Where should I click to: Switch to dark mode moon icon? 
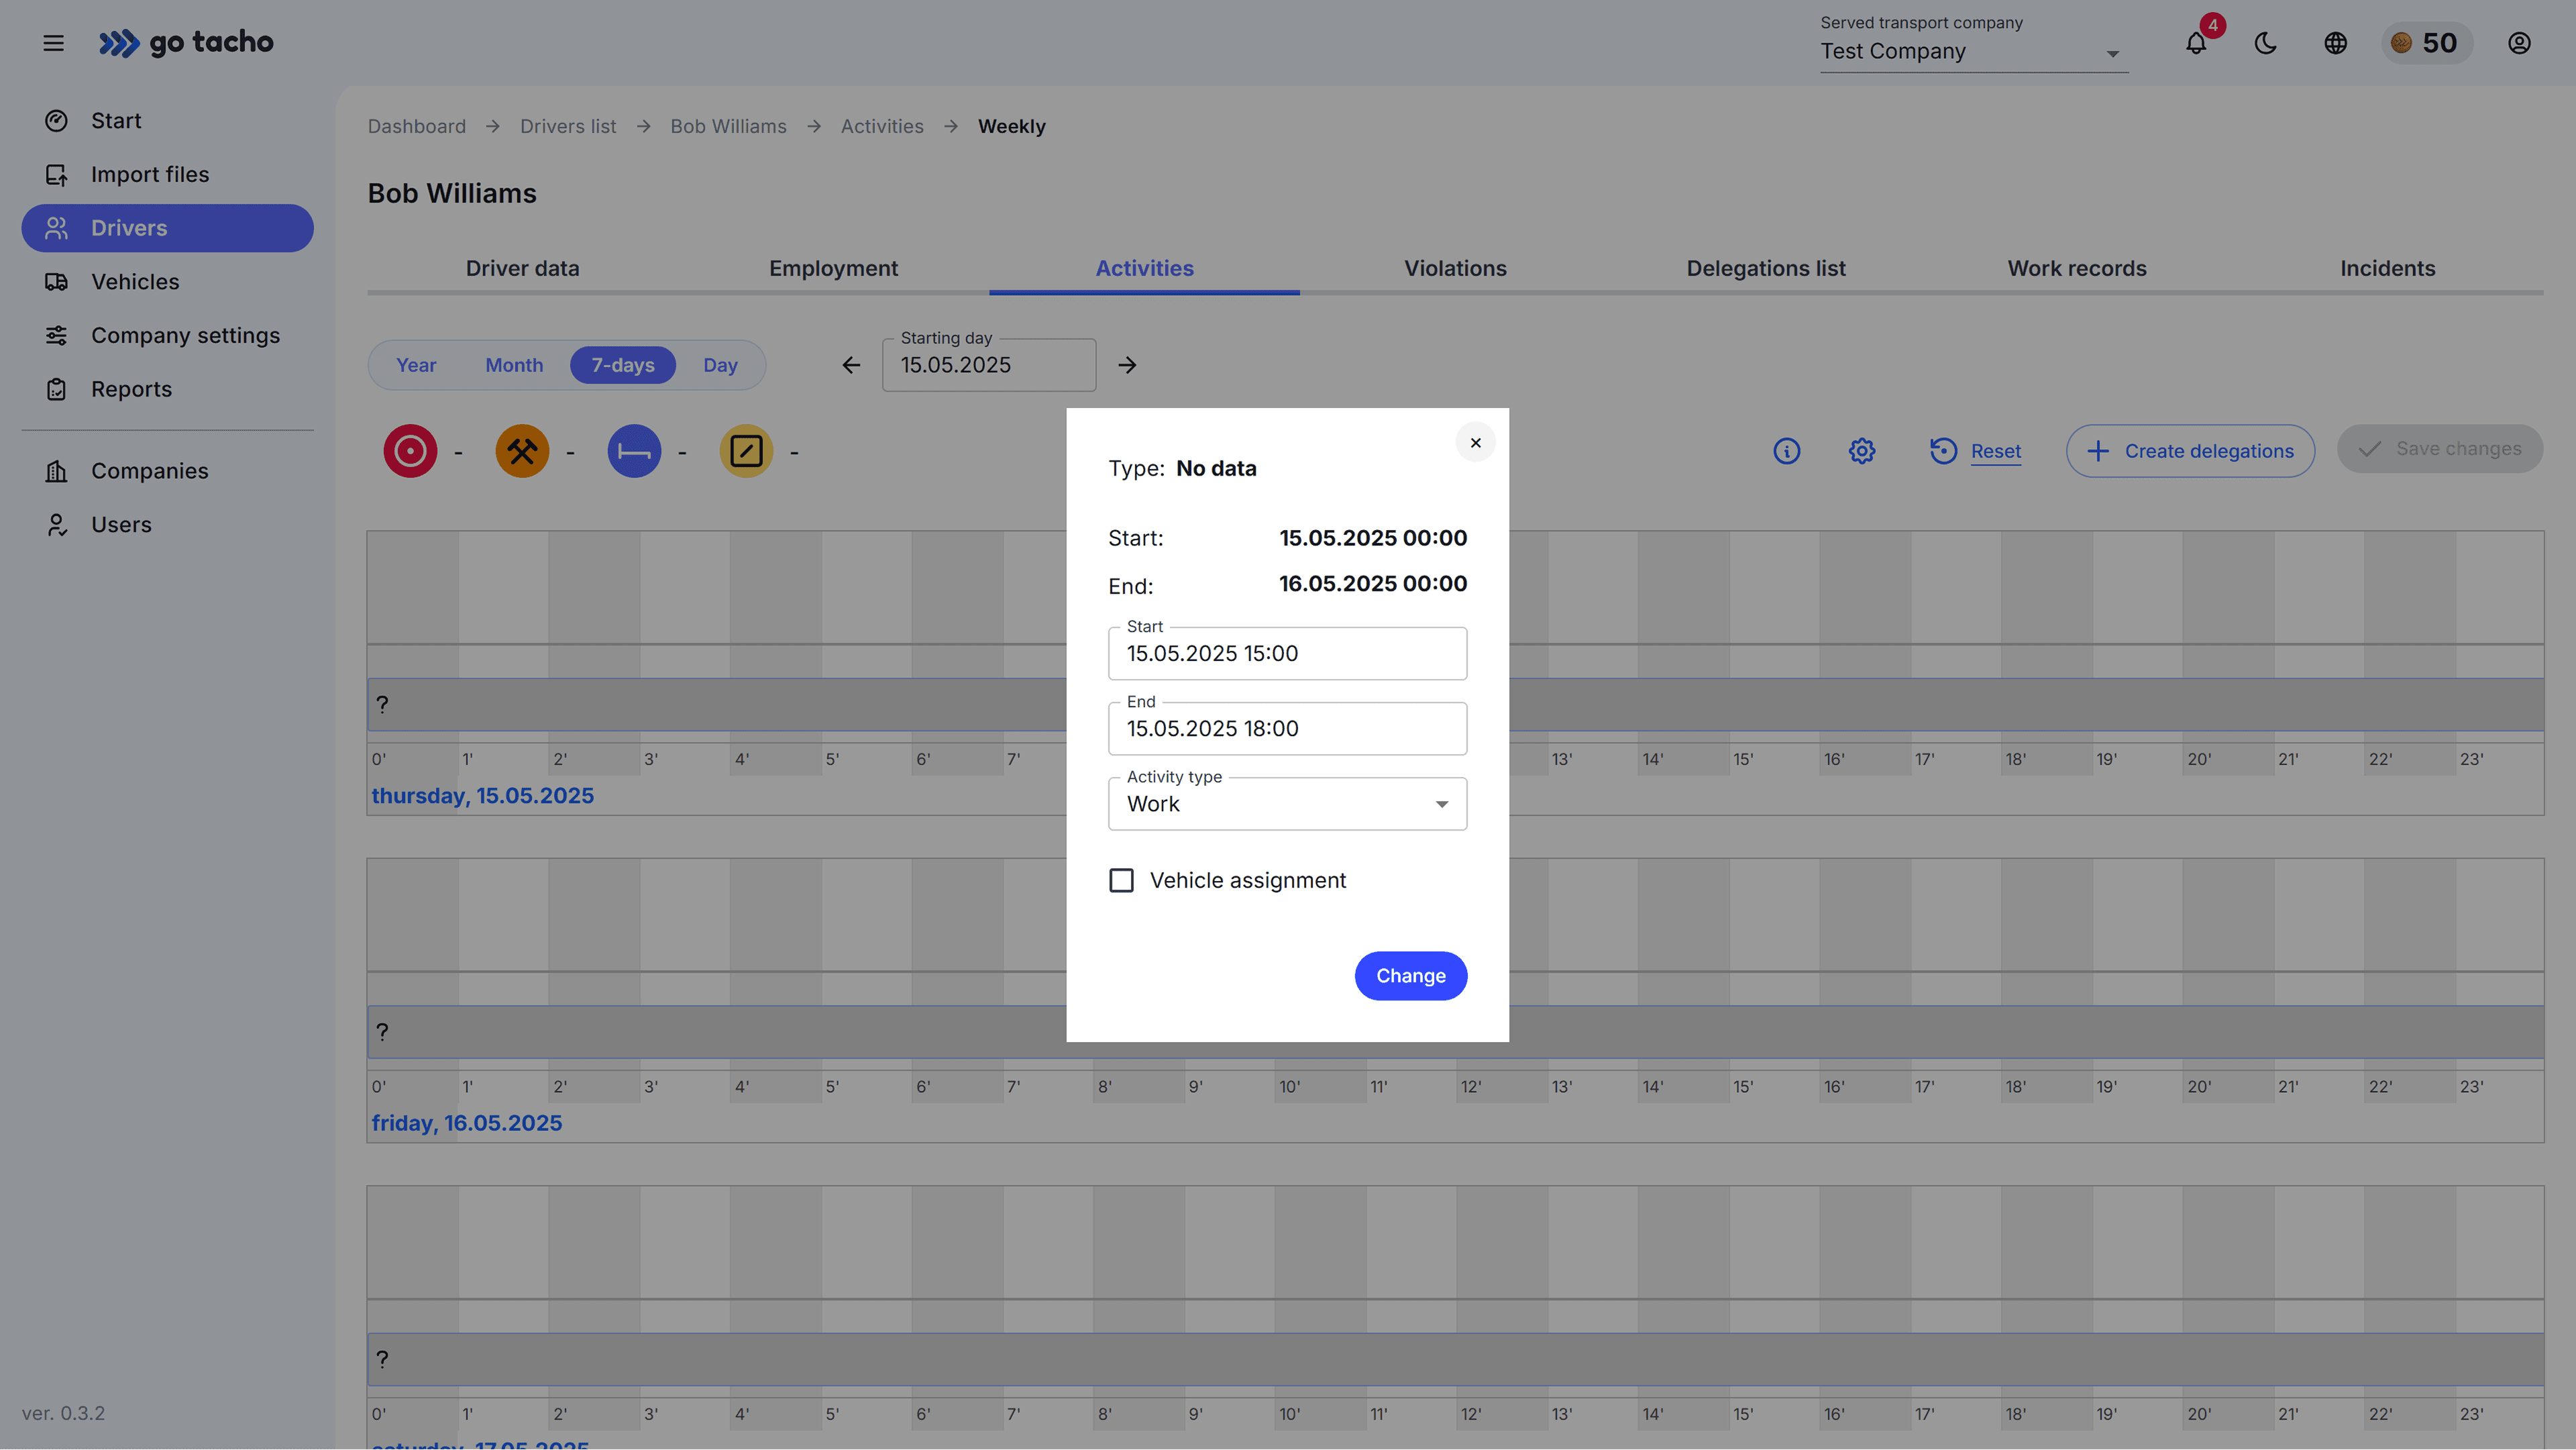(2266, 43)
